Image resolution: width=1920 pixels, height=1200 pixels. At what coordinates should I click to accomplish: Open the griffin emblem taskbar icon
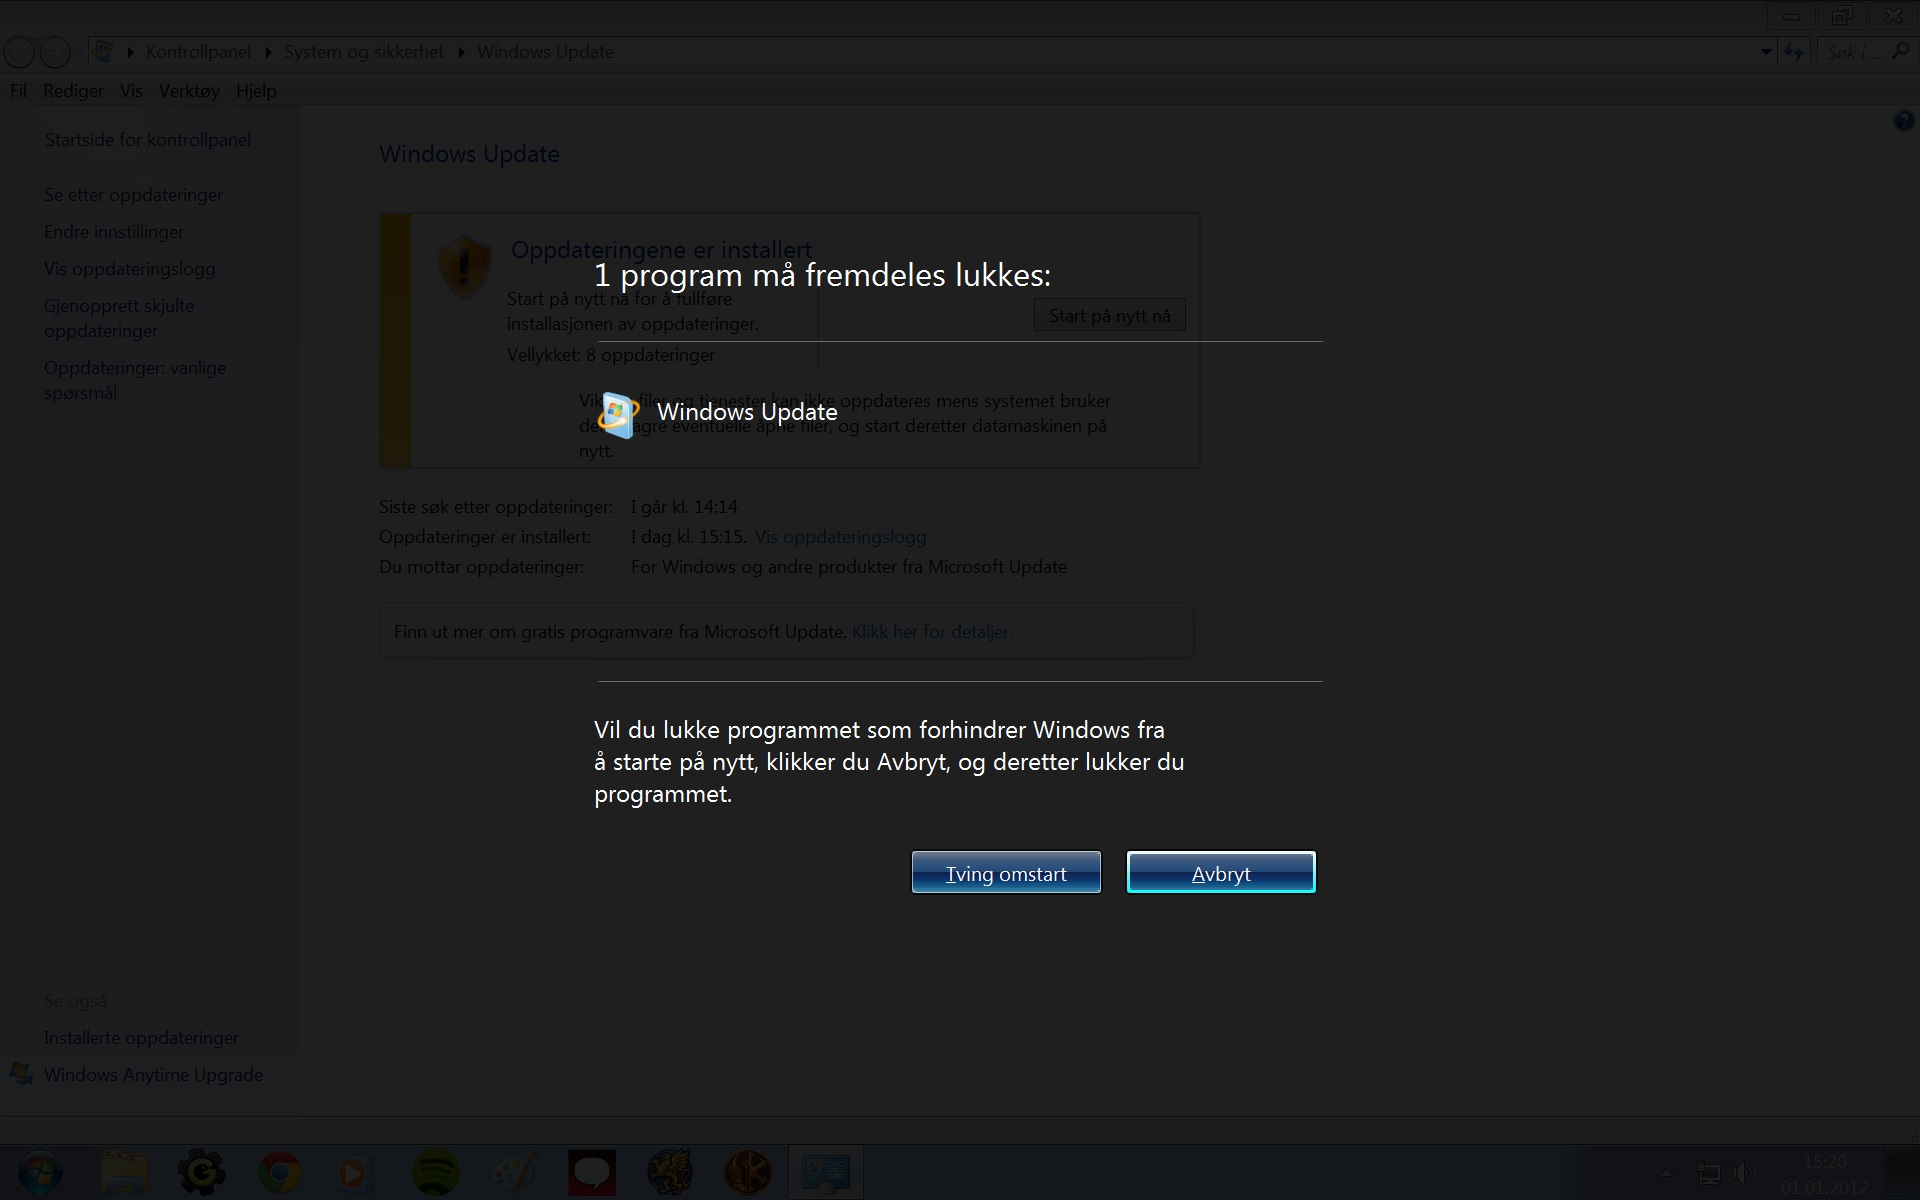tap(670, 1173)
